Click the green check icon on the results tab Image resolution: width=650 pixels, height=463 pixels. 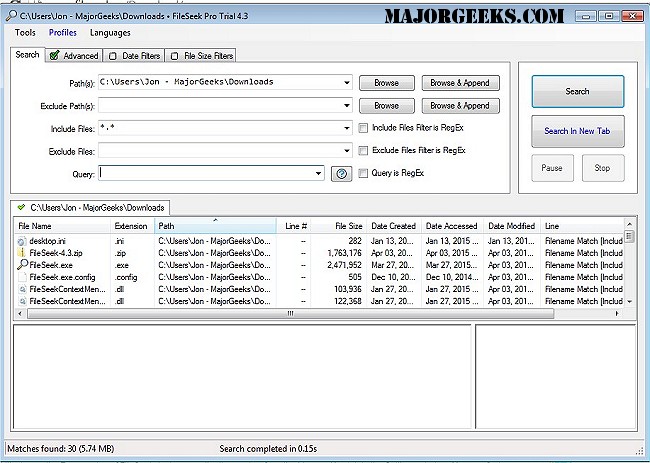click(x=21, y=207)
